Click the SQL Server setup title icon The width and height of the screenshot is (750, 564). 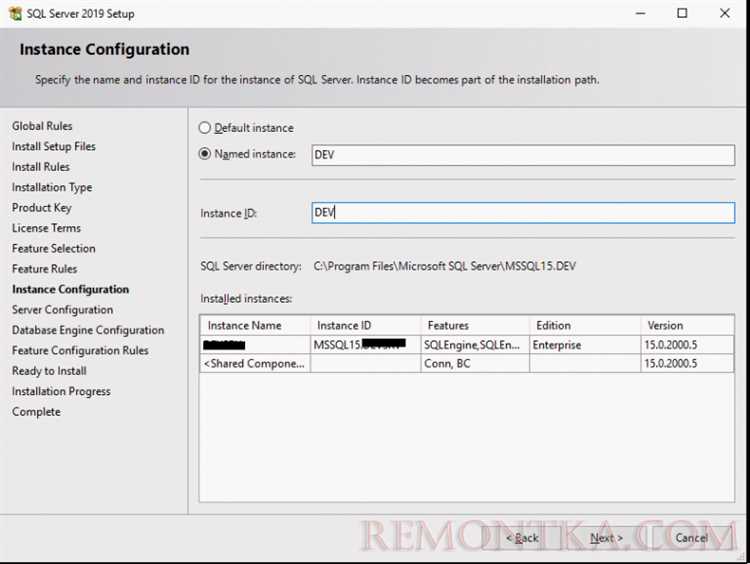coord(15,13)
